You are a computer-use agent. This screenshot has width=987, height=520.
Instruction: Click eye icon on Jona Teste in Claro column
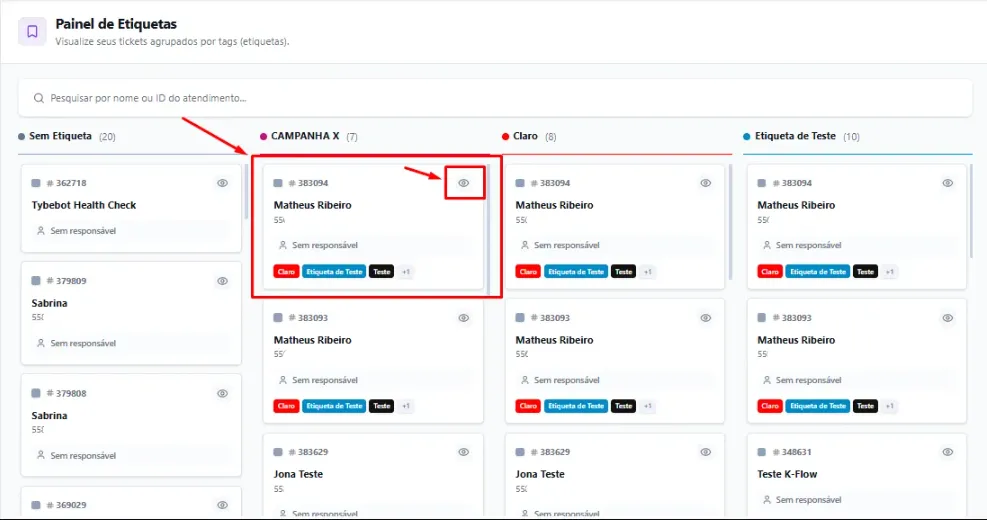706,452
